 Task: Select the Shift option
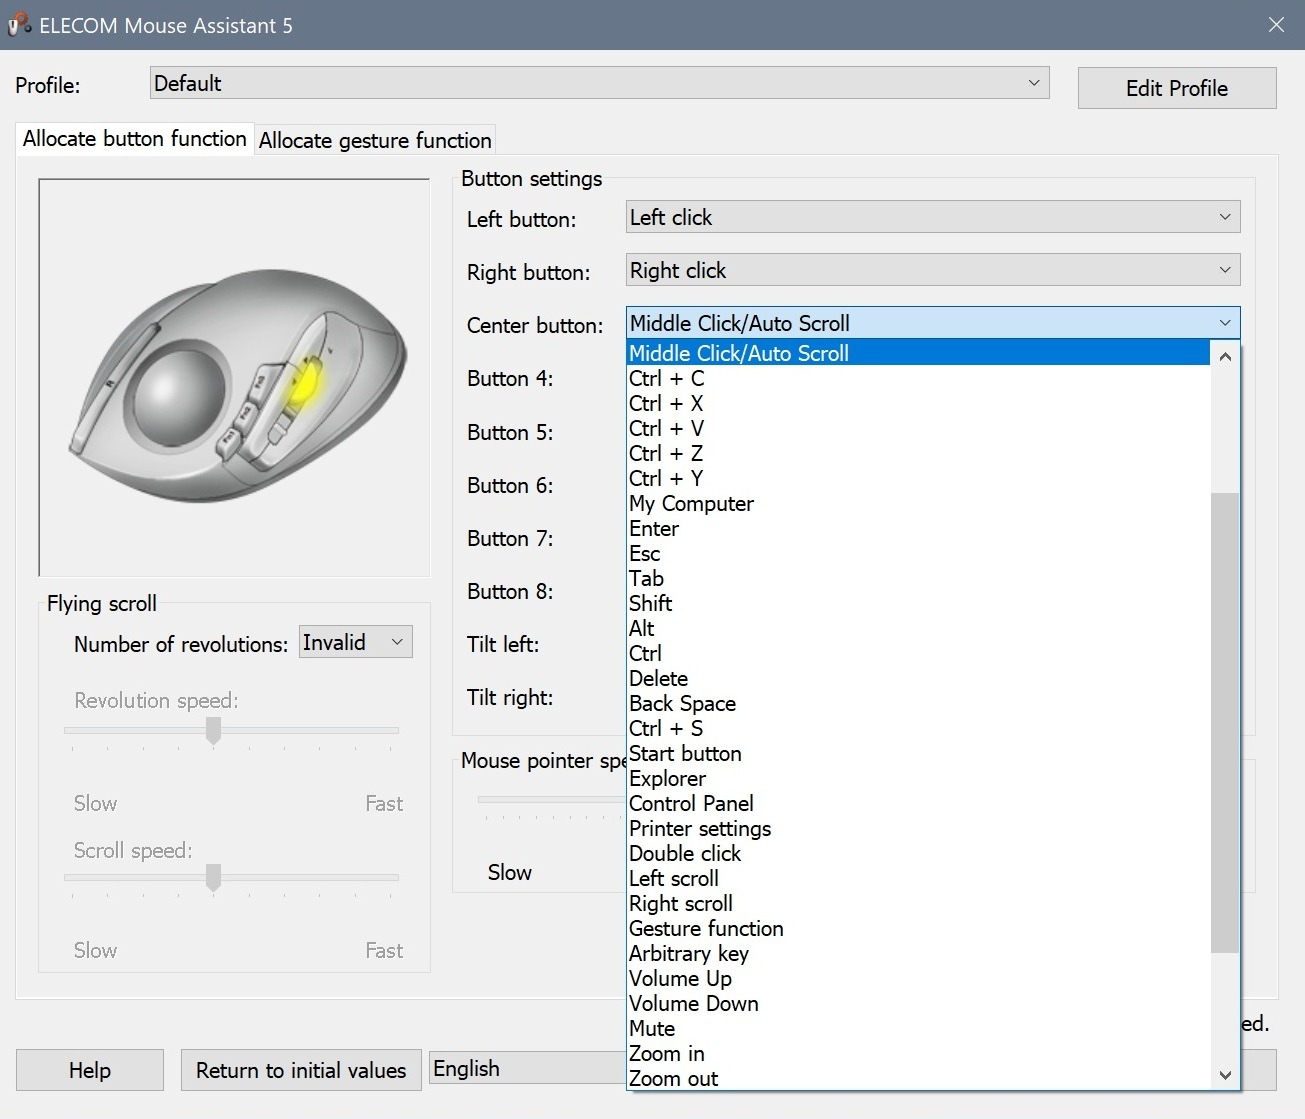tap(918, 603)
